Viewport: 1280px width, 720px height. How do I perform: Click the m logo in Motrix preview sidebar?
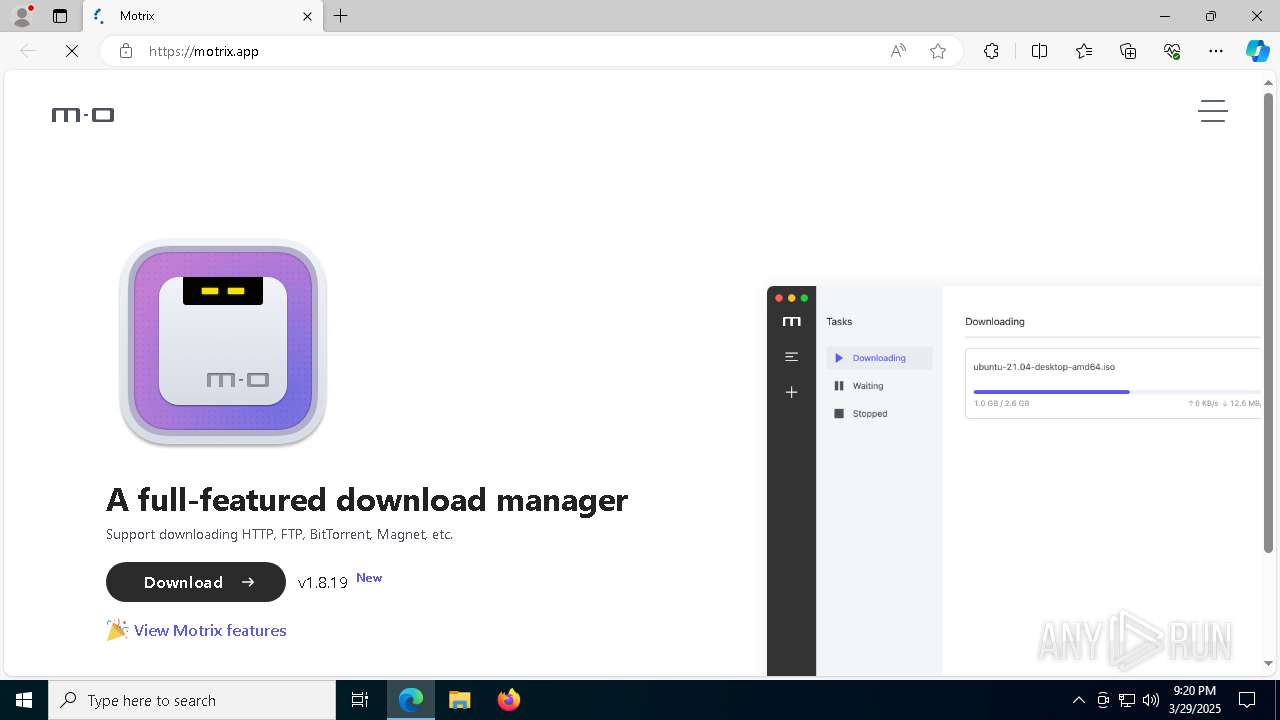click(x=791, y=322)
